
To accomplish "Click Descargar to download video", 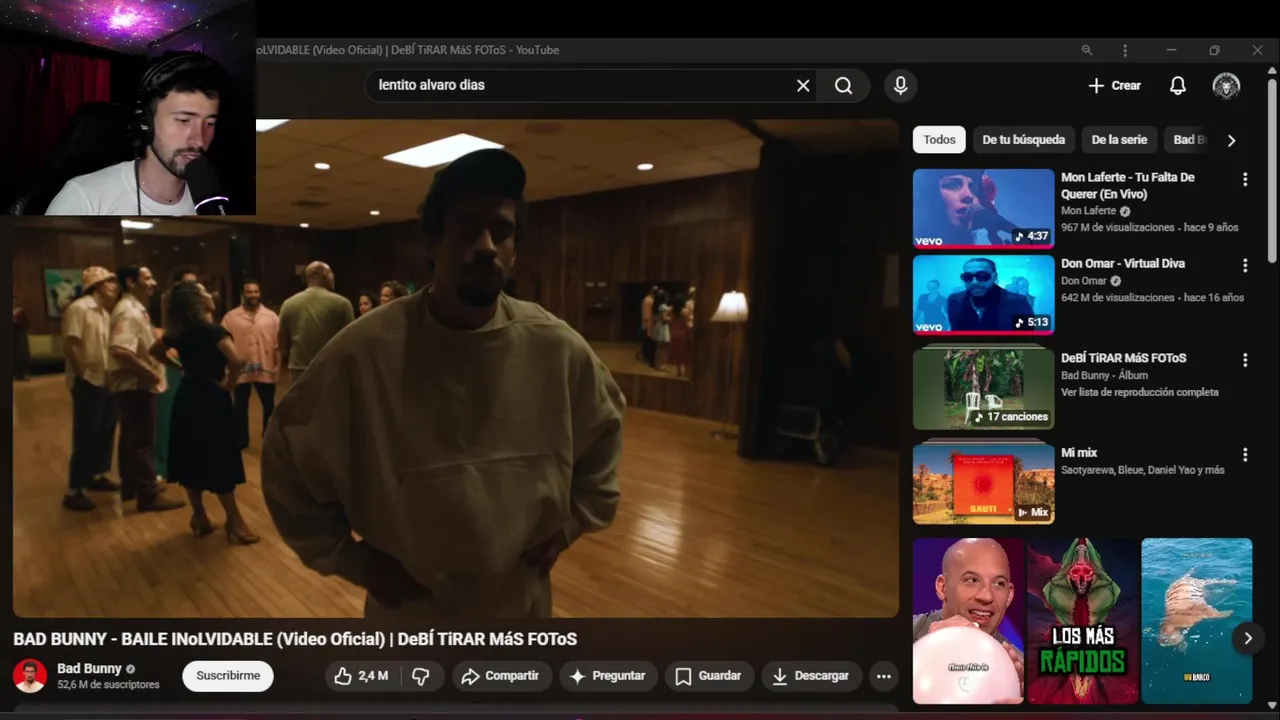I will (x=810, y=677).
